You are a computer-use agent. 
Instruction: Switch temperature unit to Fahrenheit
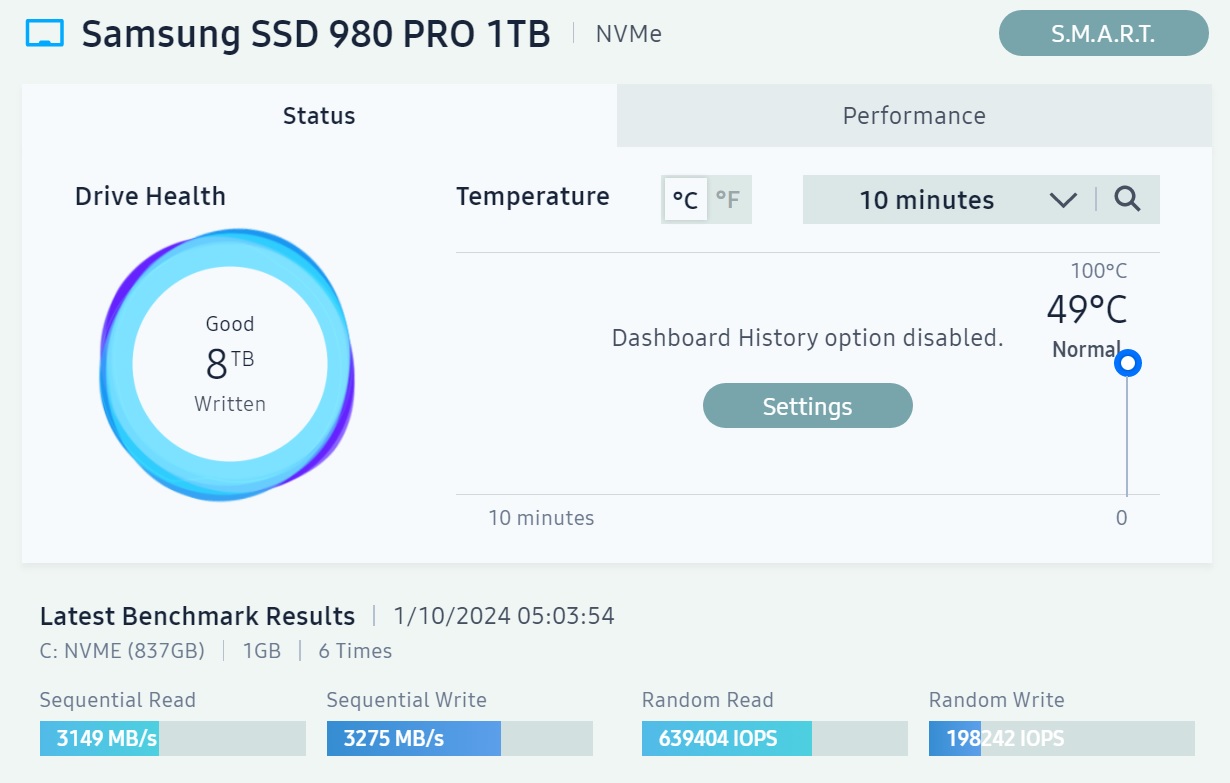[728, 200]
